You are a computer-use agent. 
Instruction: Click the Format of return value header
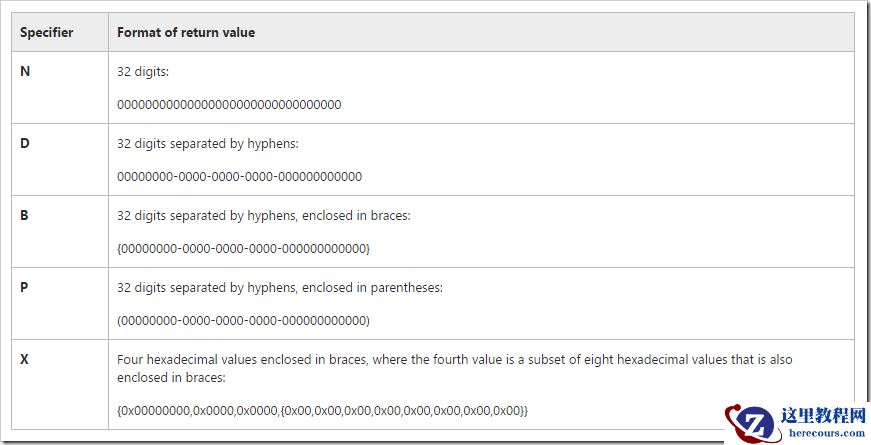[186, 32]
